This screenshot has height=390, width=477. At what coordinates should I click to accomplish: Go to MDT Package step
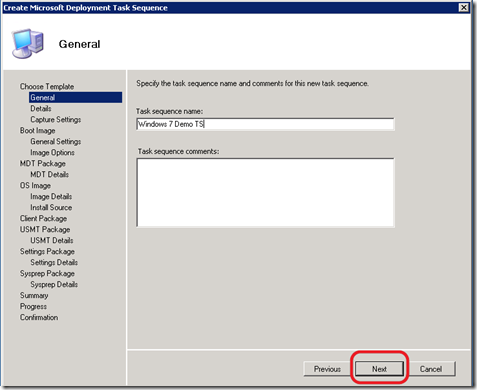point(43,163)
